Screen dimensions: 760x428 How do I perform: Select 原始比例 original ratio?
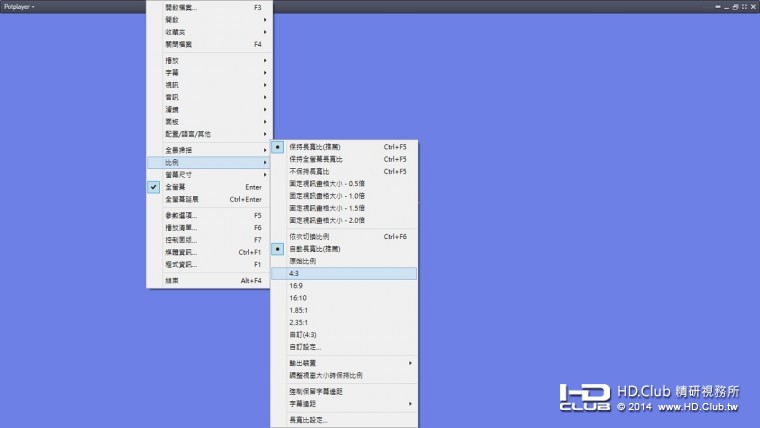(x=344, y=261)
